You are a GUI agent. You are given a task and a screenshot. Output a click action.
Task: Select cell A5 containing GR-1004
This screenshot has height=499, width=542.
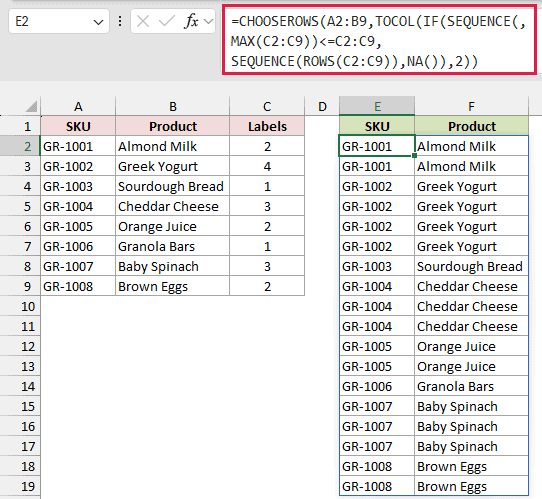point(78,206)
